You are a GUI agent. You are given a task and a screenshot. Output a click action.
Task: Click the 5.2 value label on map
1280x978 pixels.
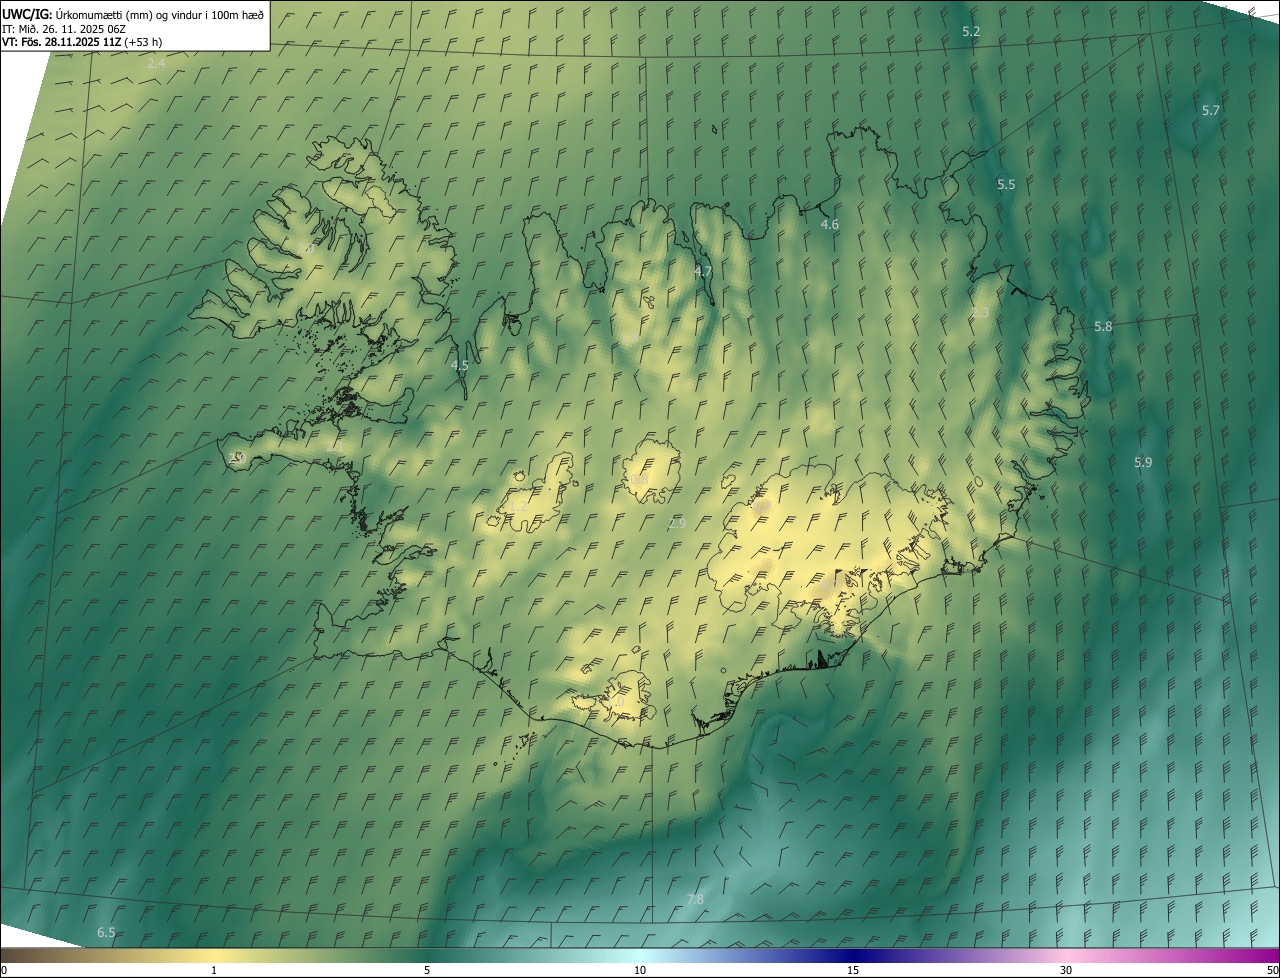coord(971,32)
